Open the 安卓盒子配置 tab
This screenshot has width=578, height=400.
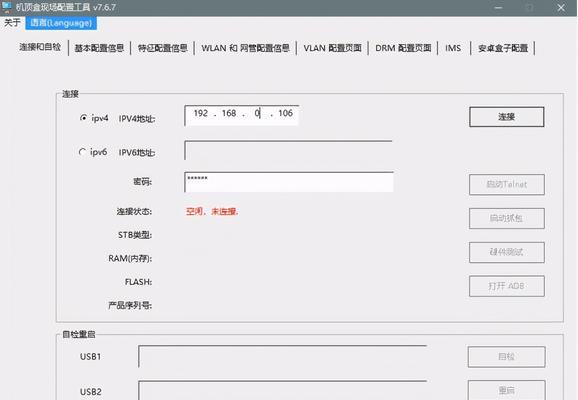(503, 48)
